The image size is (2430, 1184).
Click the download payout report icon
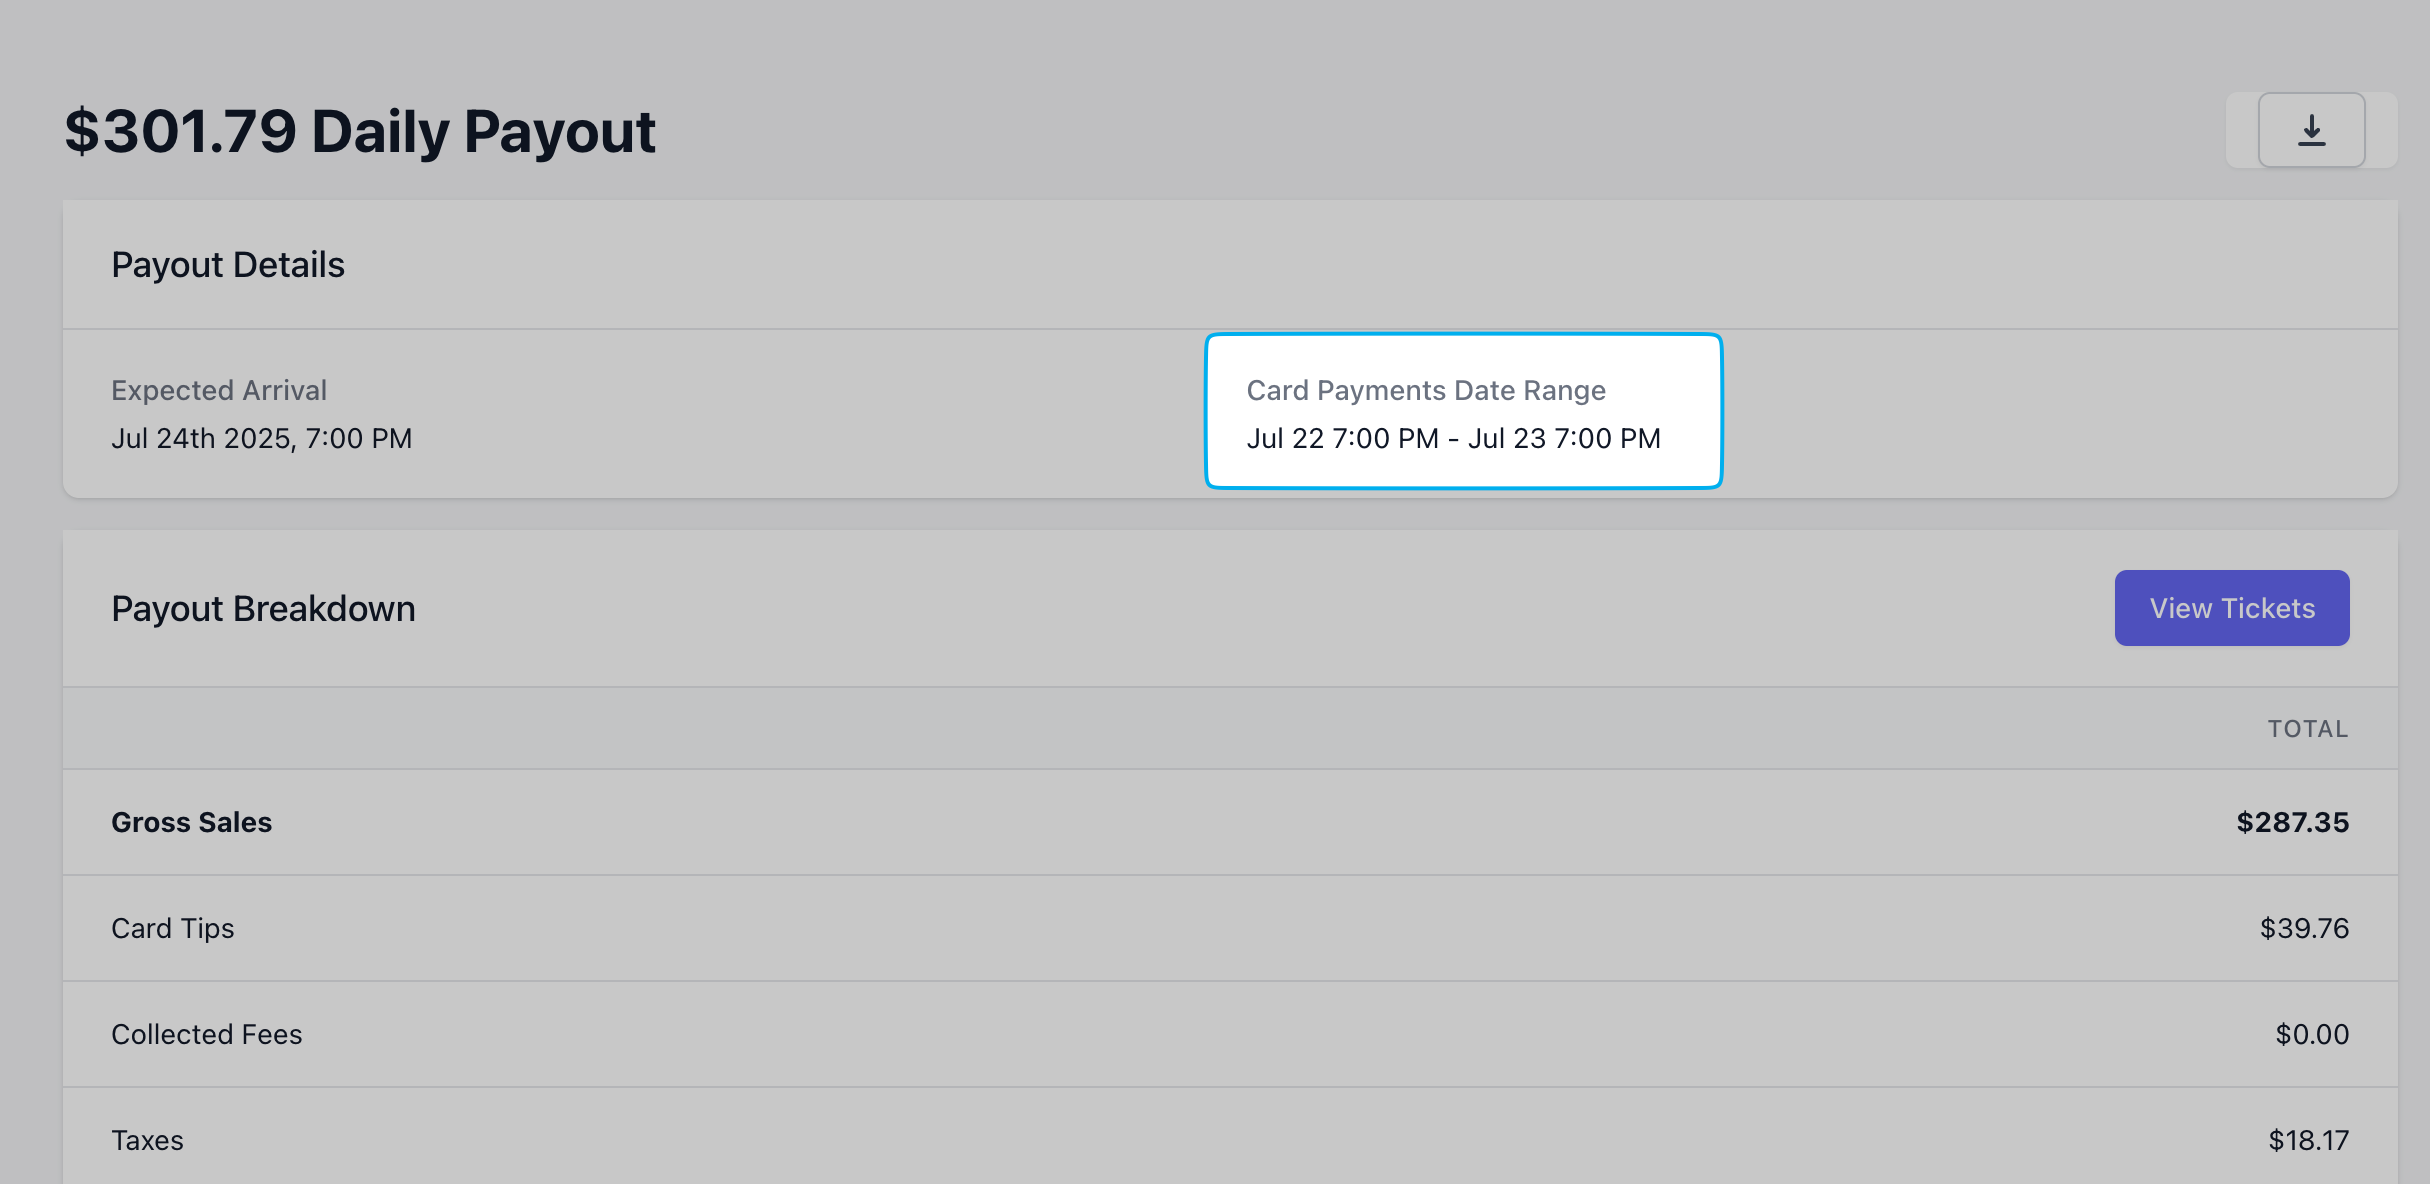2311,130
